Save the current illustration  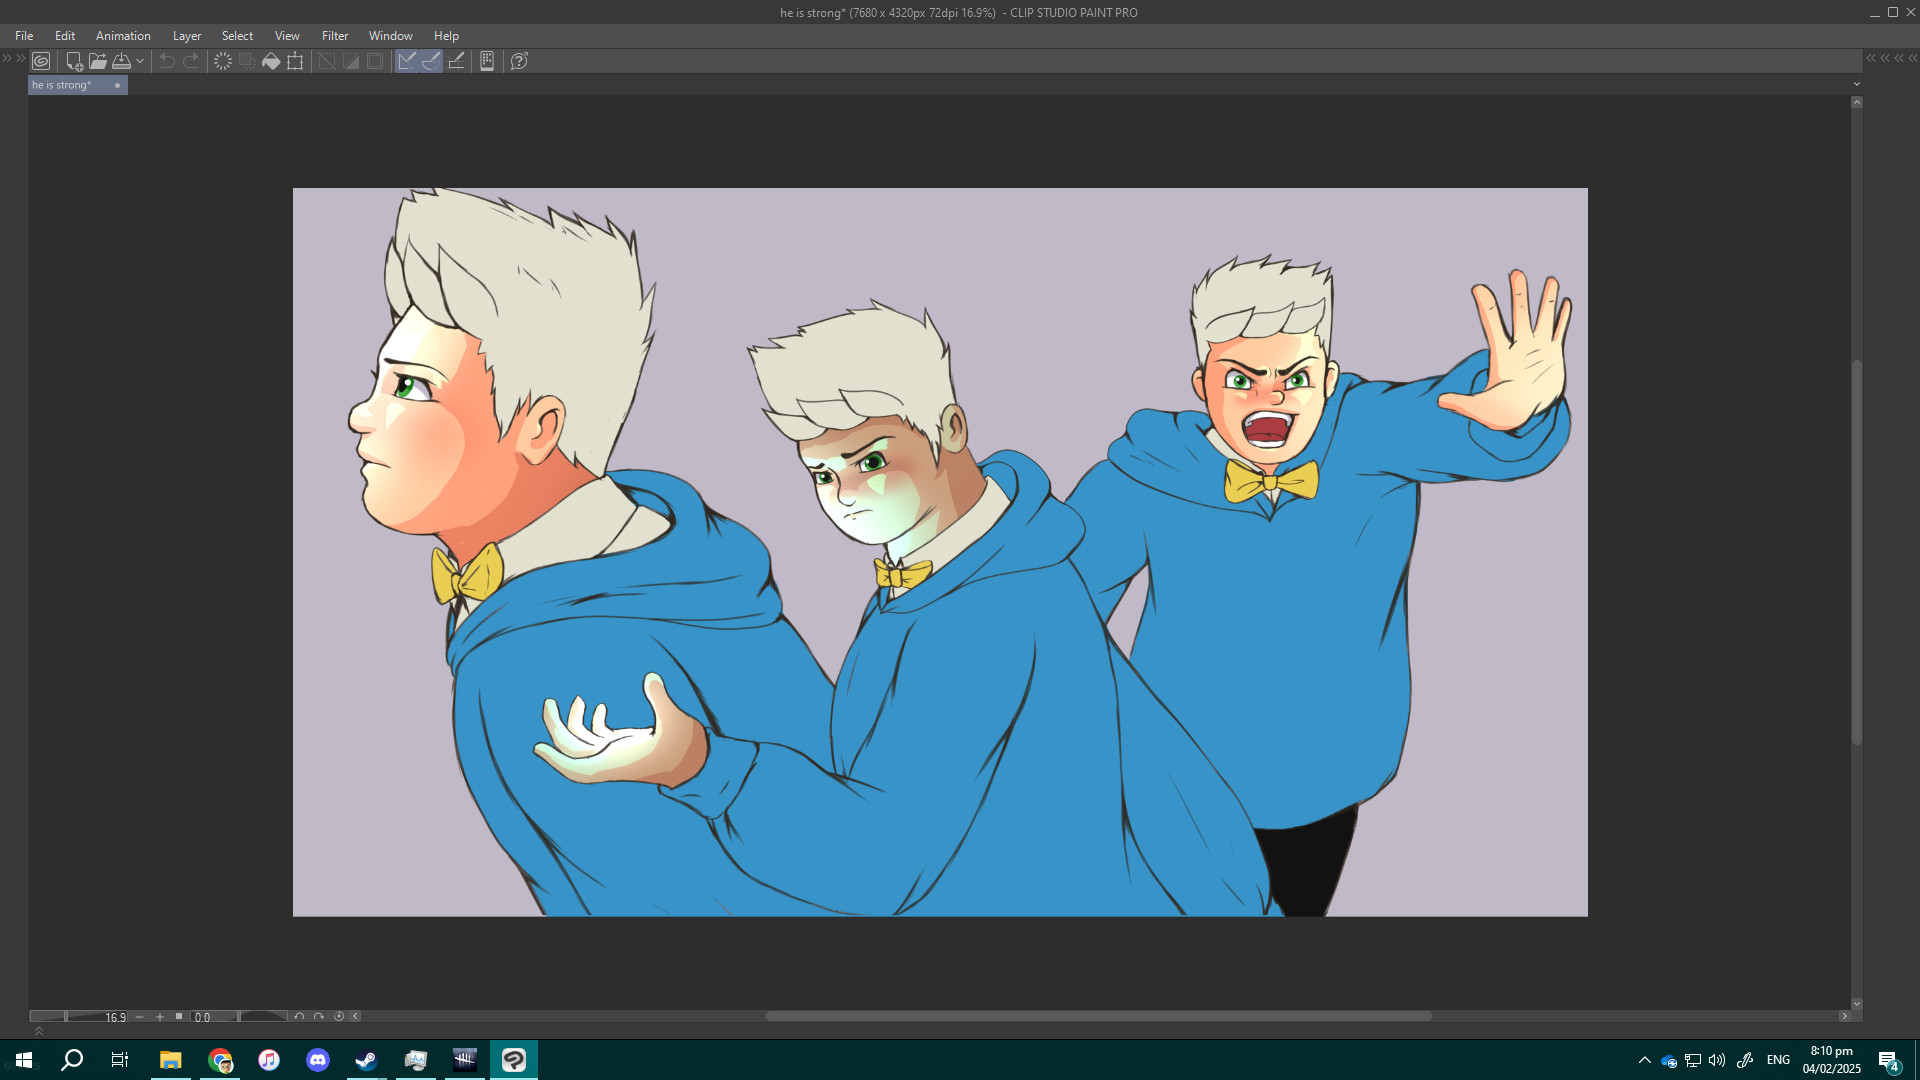[x=121, y=61]
